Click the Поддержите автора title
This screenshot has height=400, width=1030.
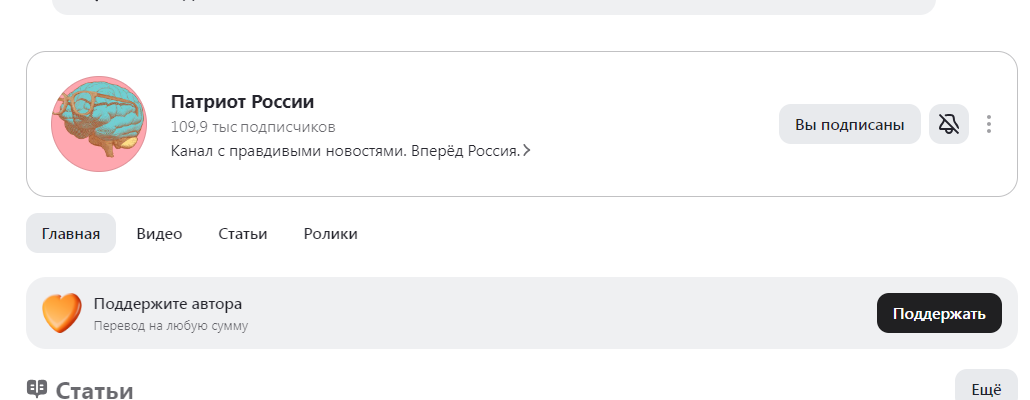pyautogui.click(x=168, y=304)
